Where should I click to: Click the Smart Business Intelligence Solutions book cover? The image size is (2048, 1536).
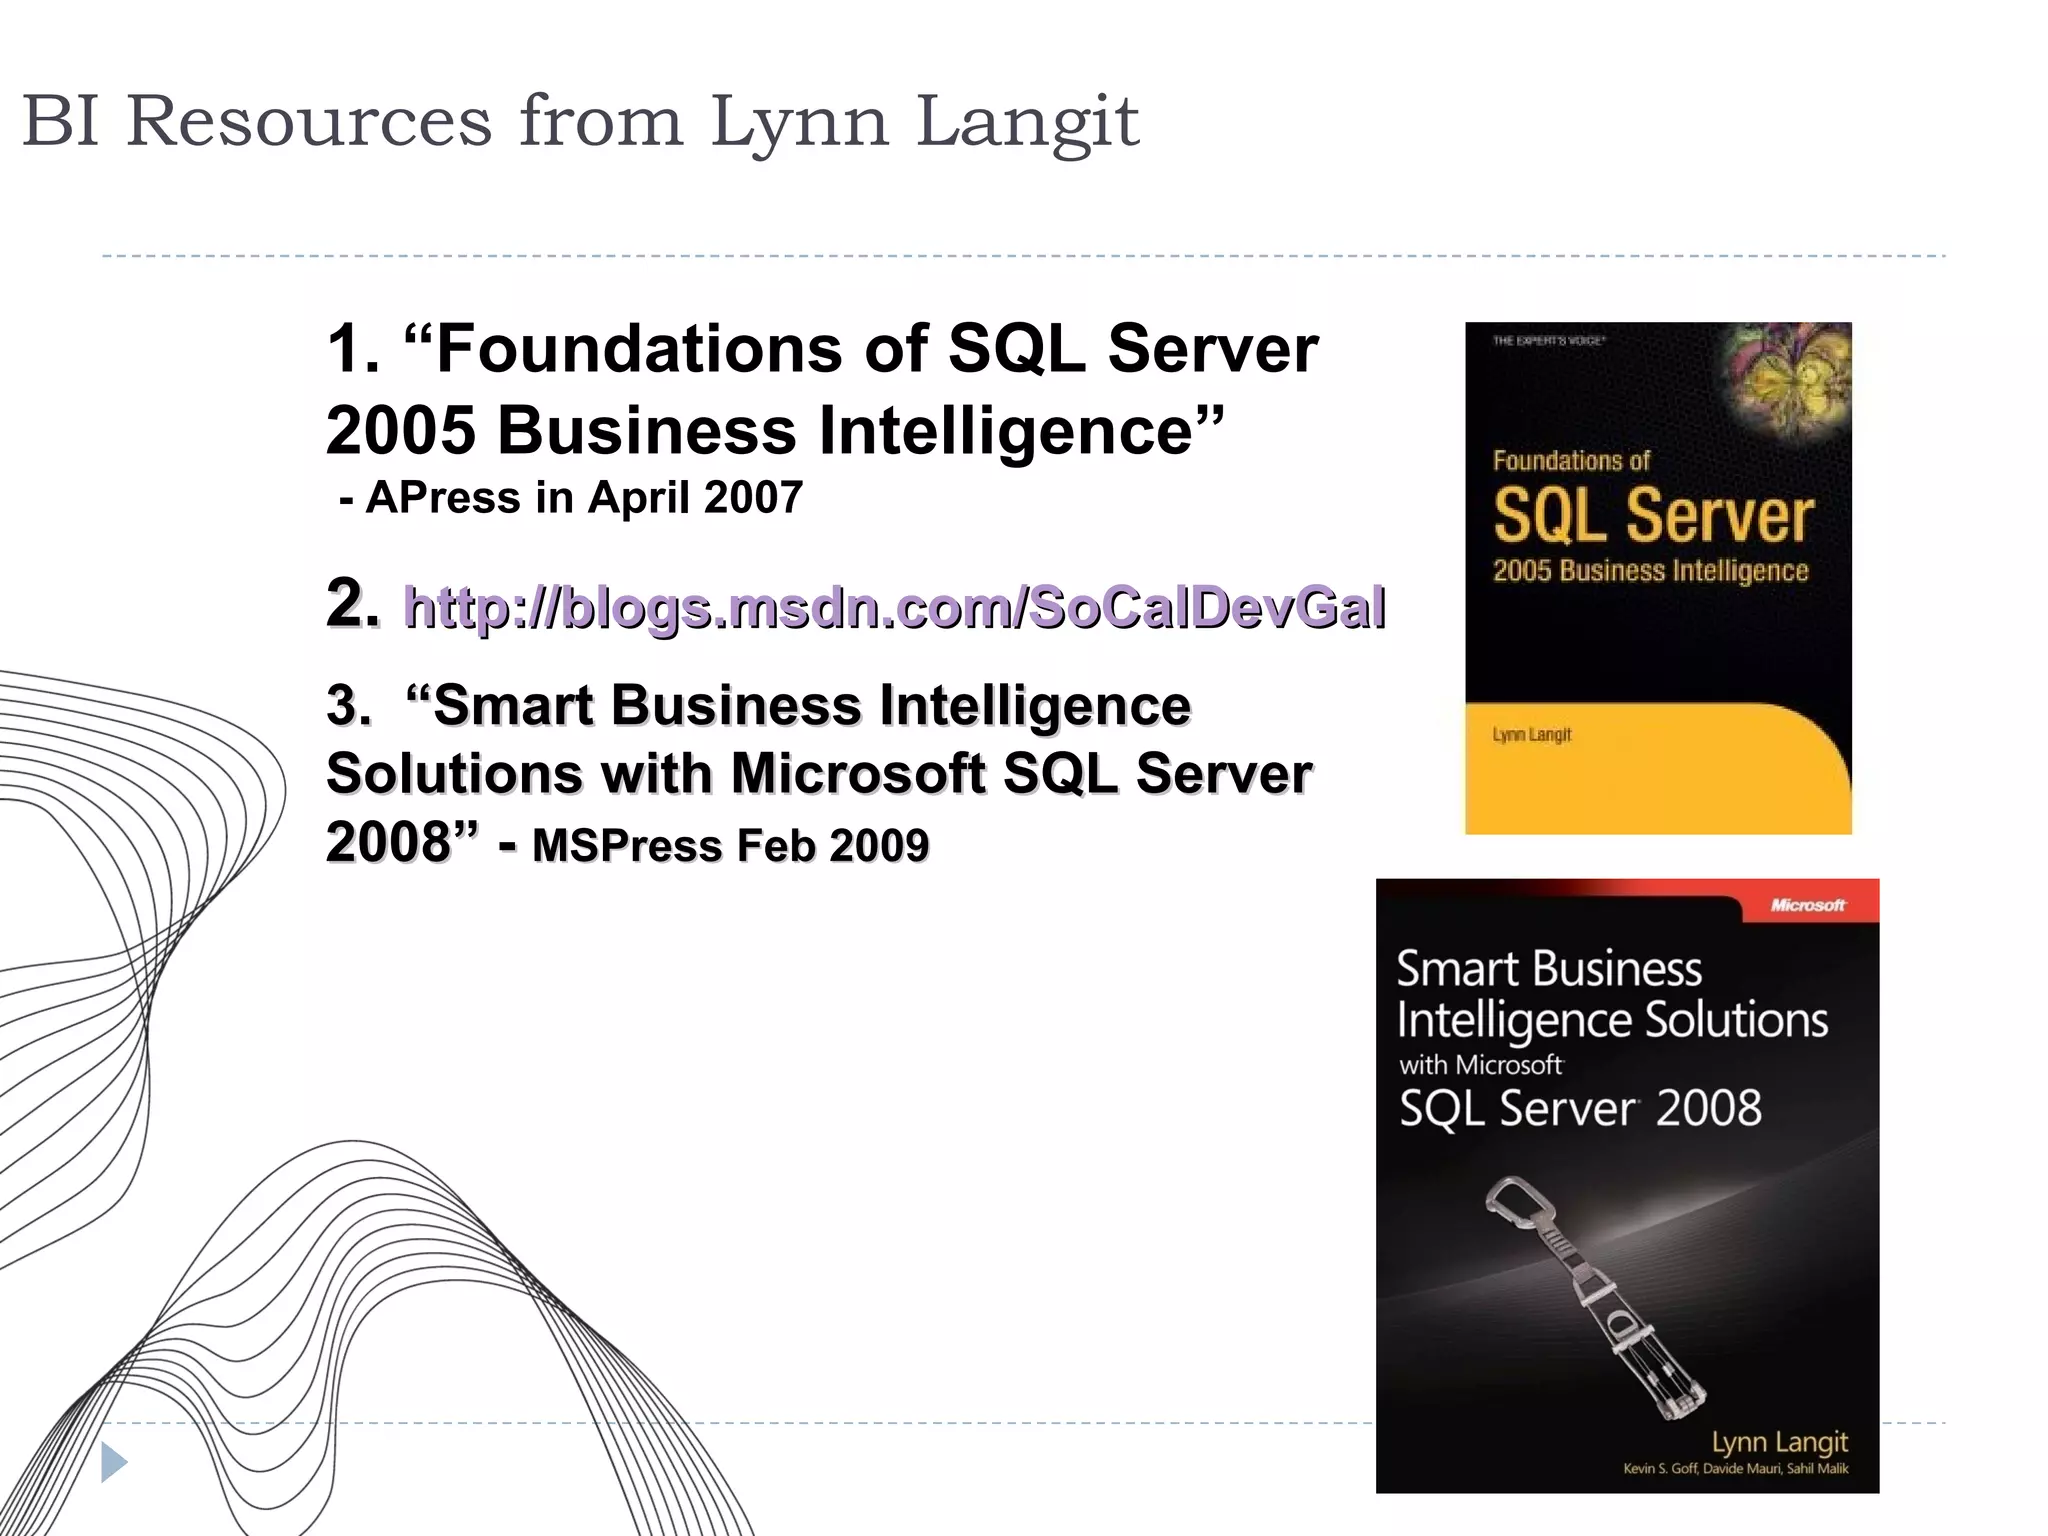[1627, 1186]
